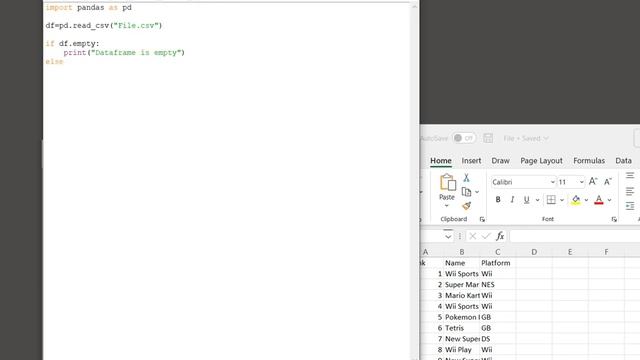The width and height of the screenshot is (640, 360).
Task: Apply cell Borders icon
Action: pos(551,200)
